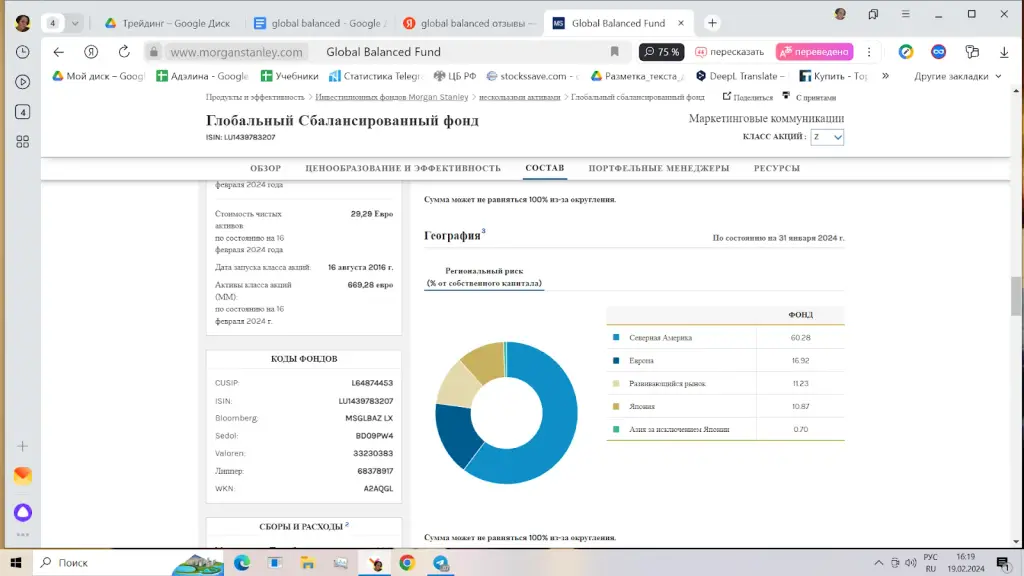Select the 'Региональный риск' chart tab
The width and height of the screenshot is (1024, 576).
[484, 277]
